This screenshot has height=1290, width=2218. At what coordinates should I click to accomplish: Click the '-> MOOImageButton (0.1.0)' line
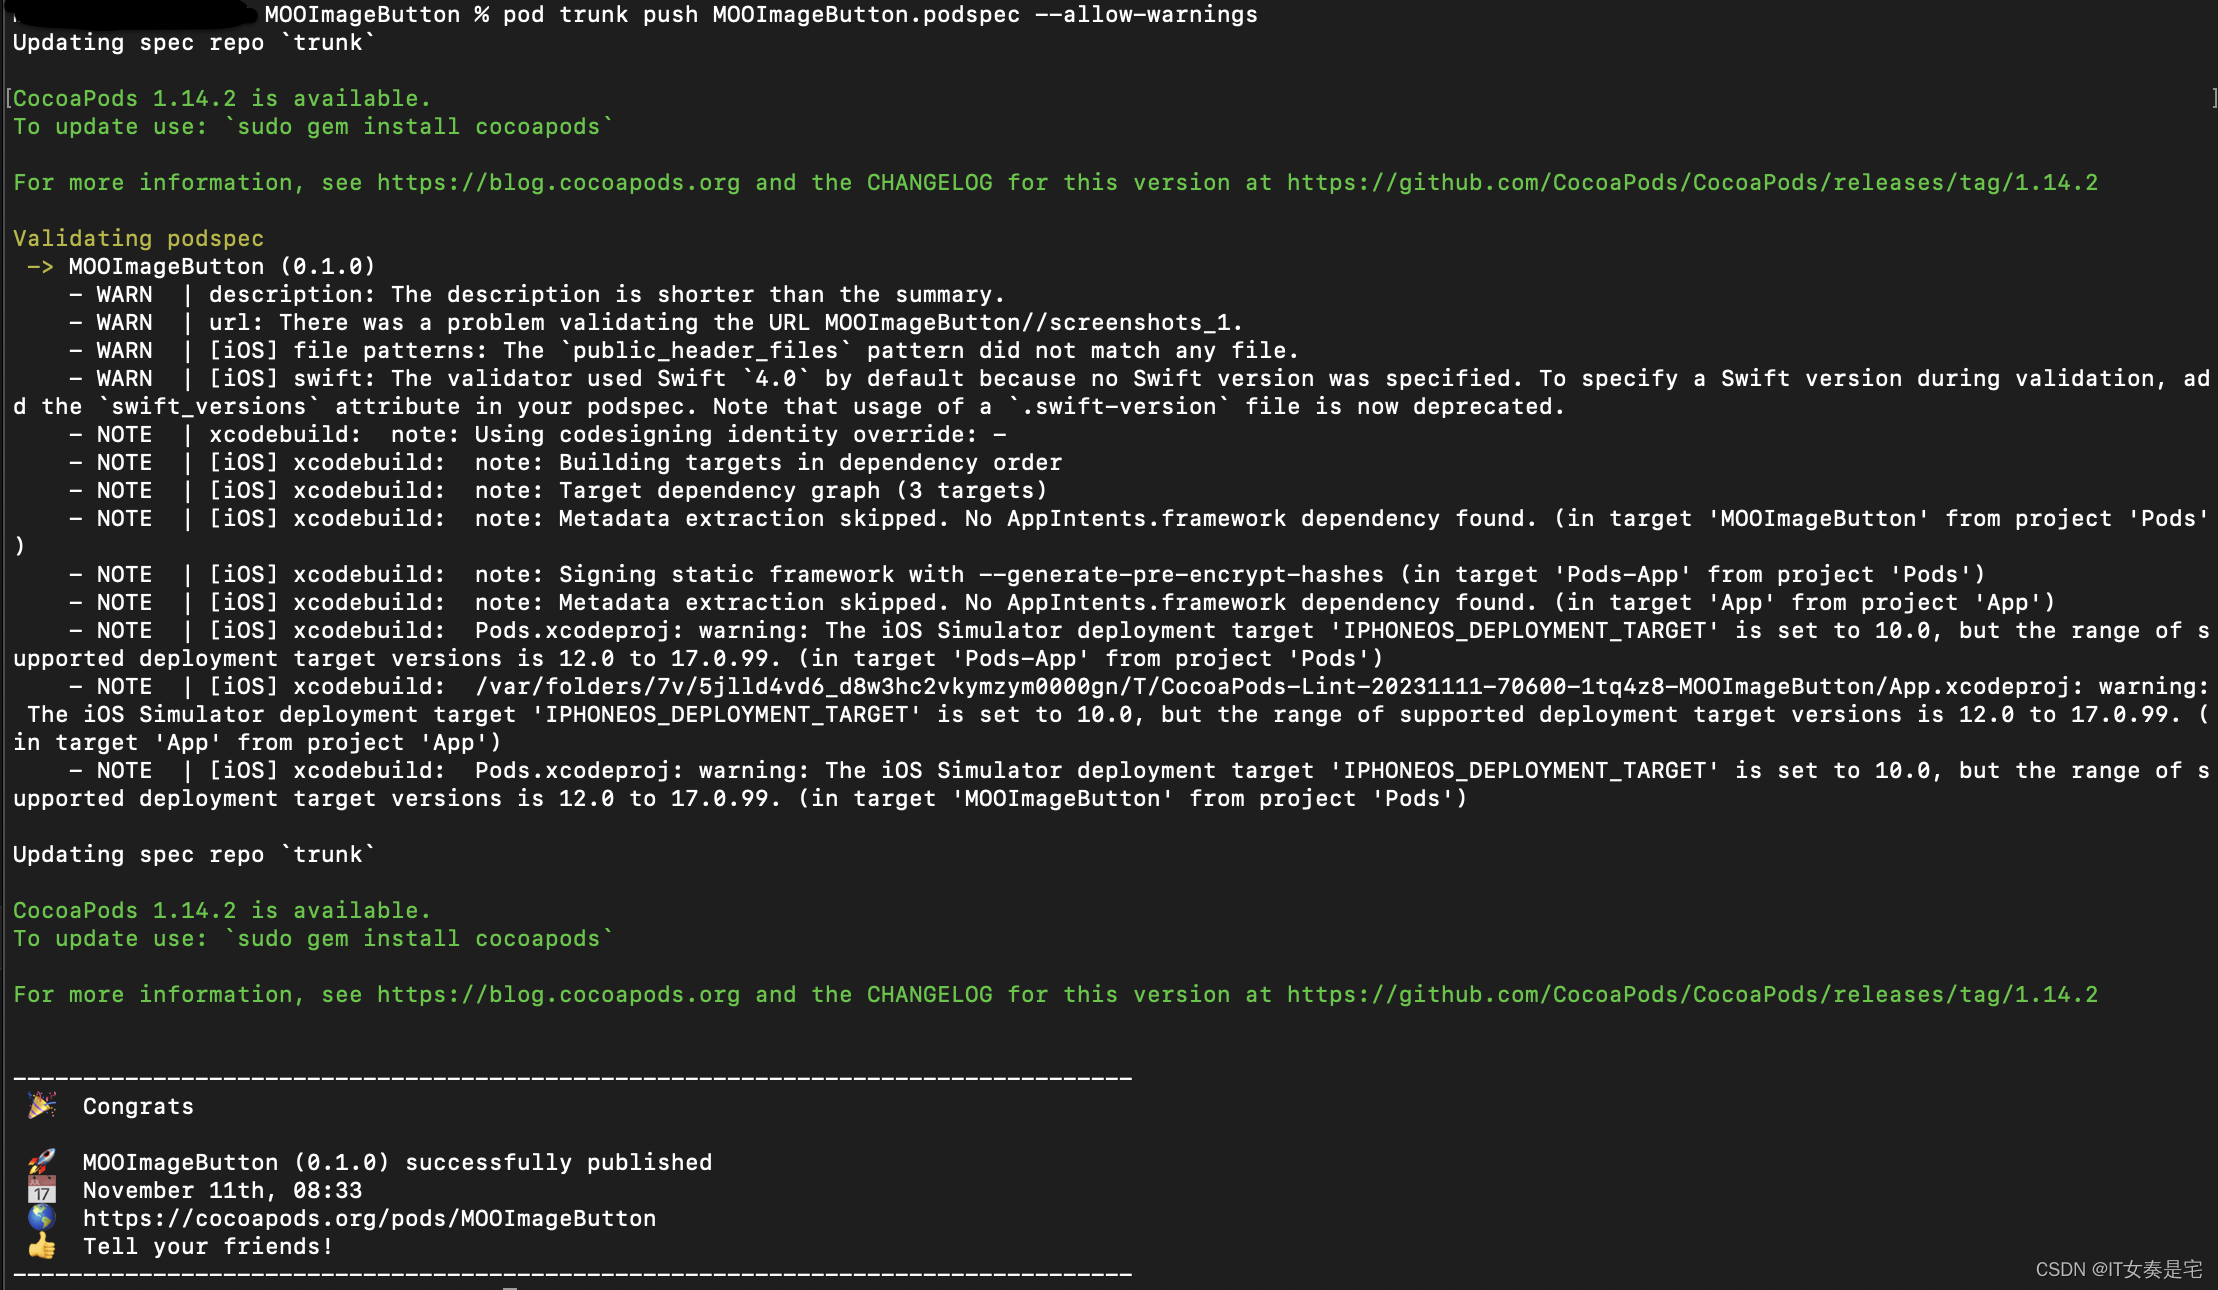(x=201, y=266)
